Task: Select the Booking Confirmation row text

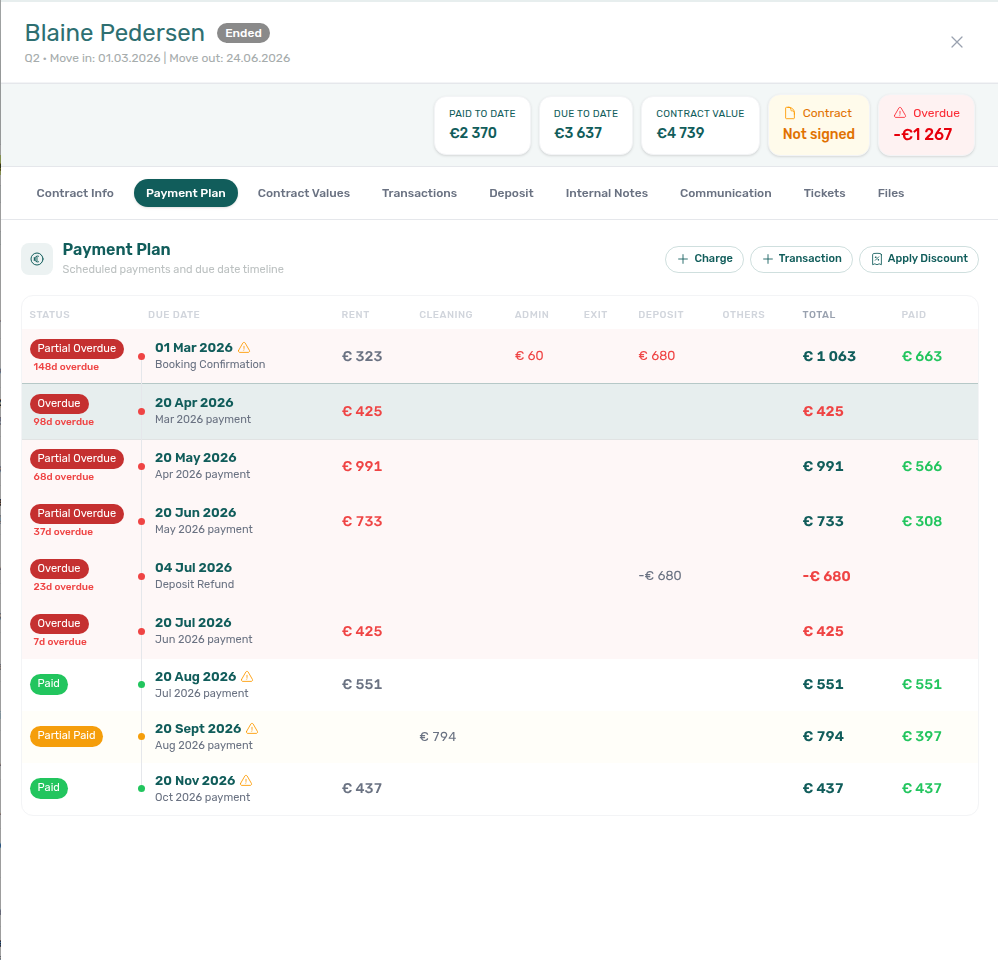Action: [210, 364]
